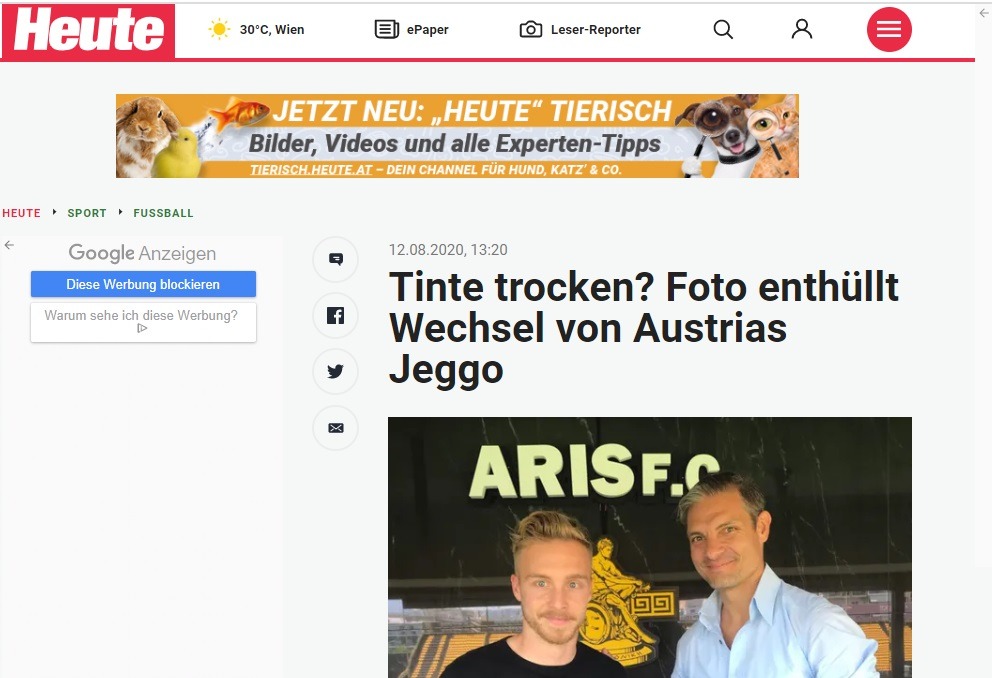This screenshot has width=992, height=678.
Task: Click the ePaper newspaper icon
Action: 387,29
